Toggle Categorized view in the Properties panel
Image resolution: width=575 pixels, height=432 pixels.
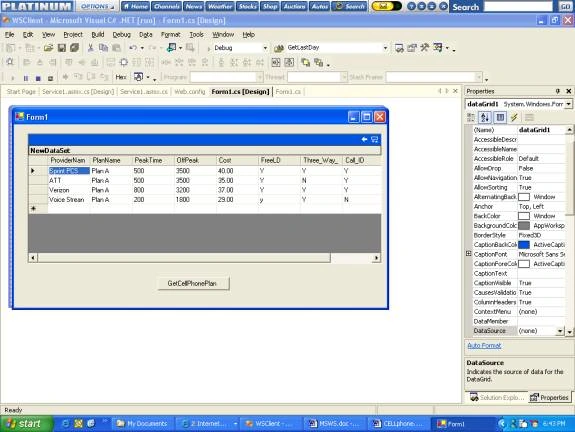coord(471,117)
